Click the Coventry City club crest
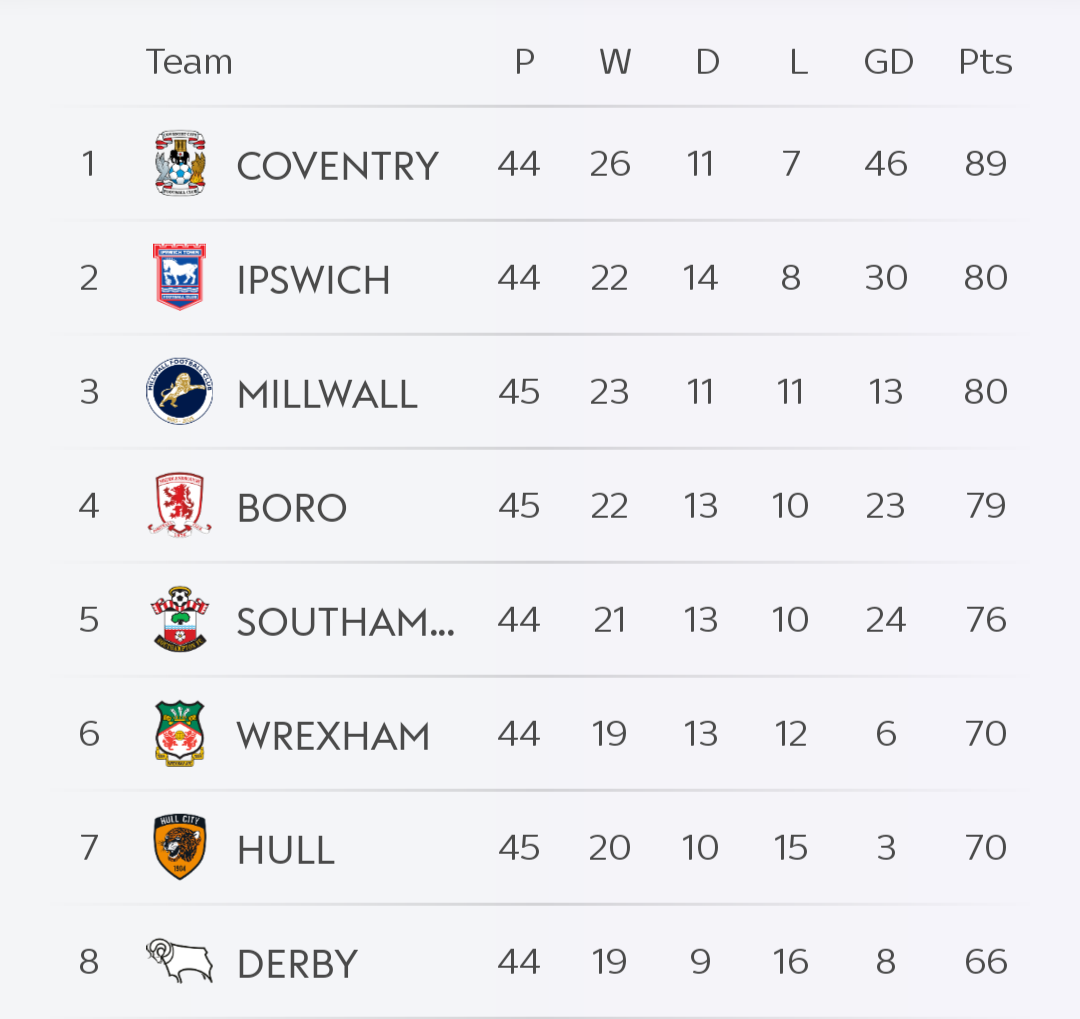The image size is (1080, 1019). pyautogui.click(x=180, y=163)
